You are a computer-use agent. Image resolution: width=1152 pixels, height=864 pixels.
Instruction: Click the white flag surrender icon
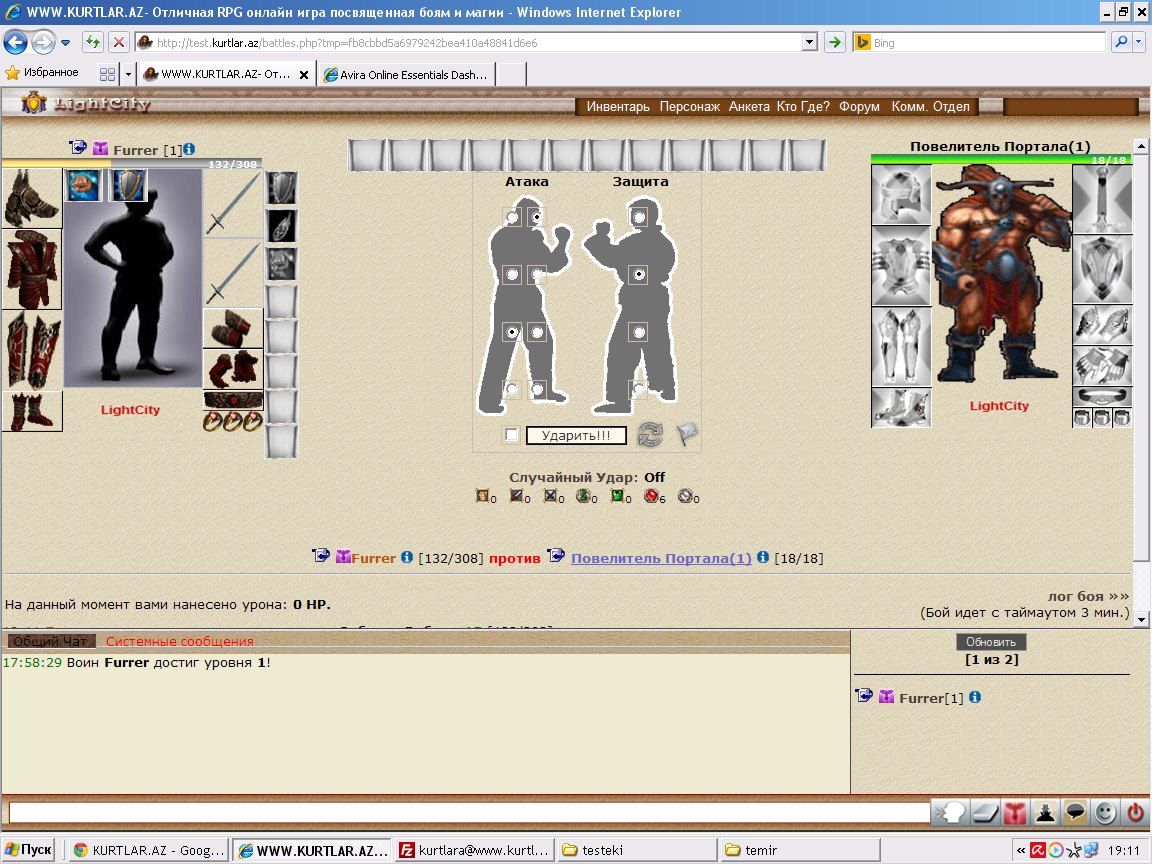click(x=686, y=433)
